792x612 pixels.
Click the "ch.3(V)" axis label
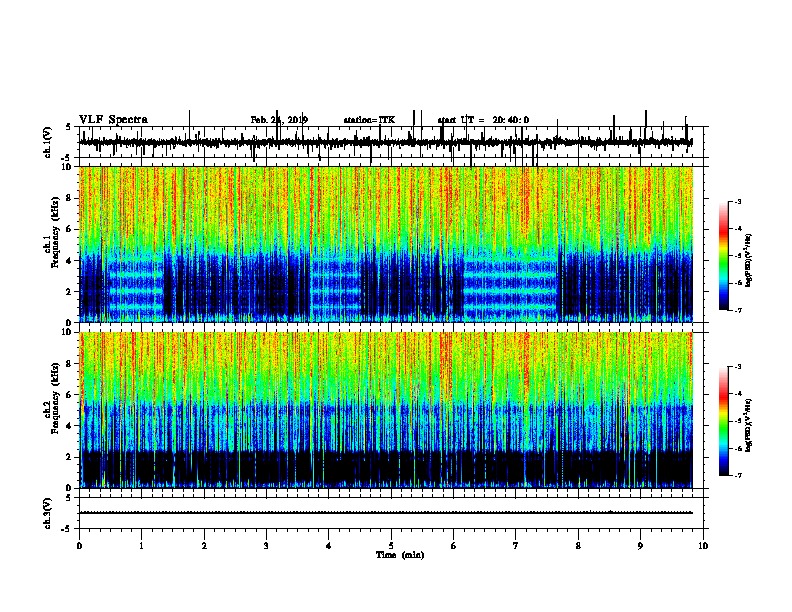[x=48, y=513]
